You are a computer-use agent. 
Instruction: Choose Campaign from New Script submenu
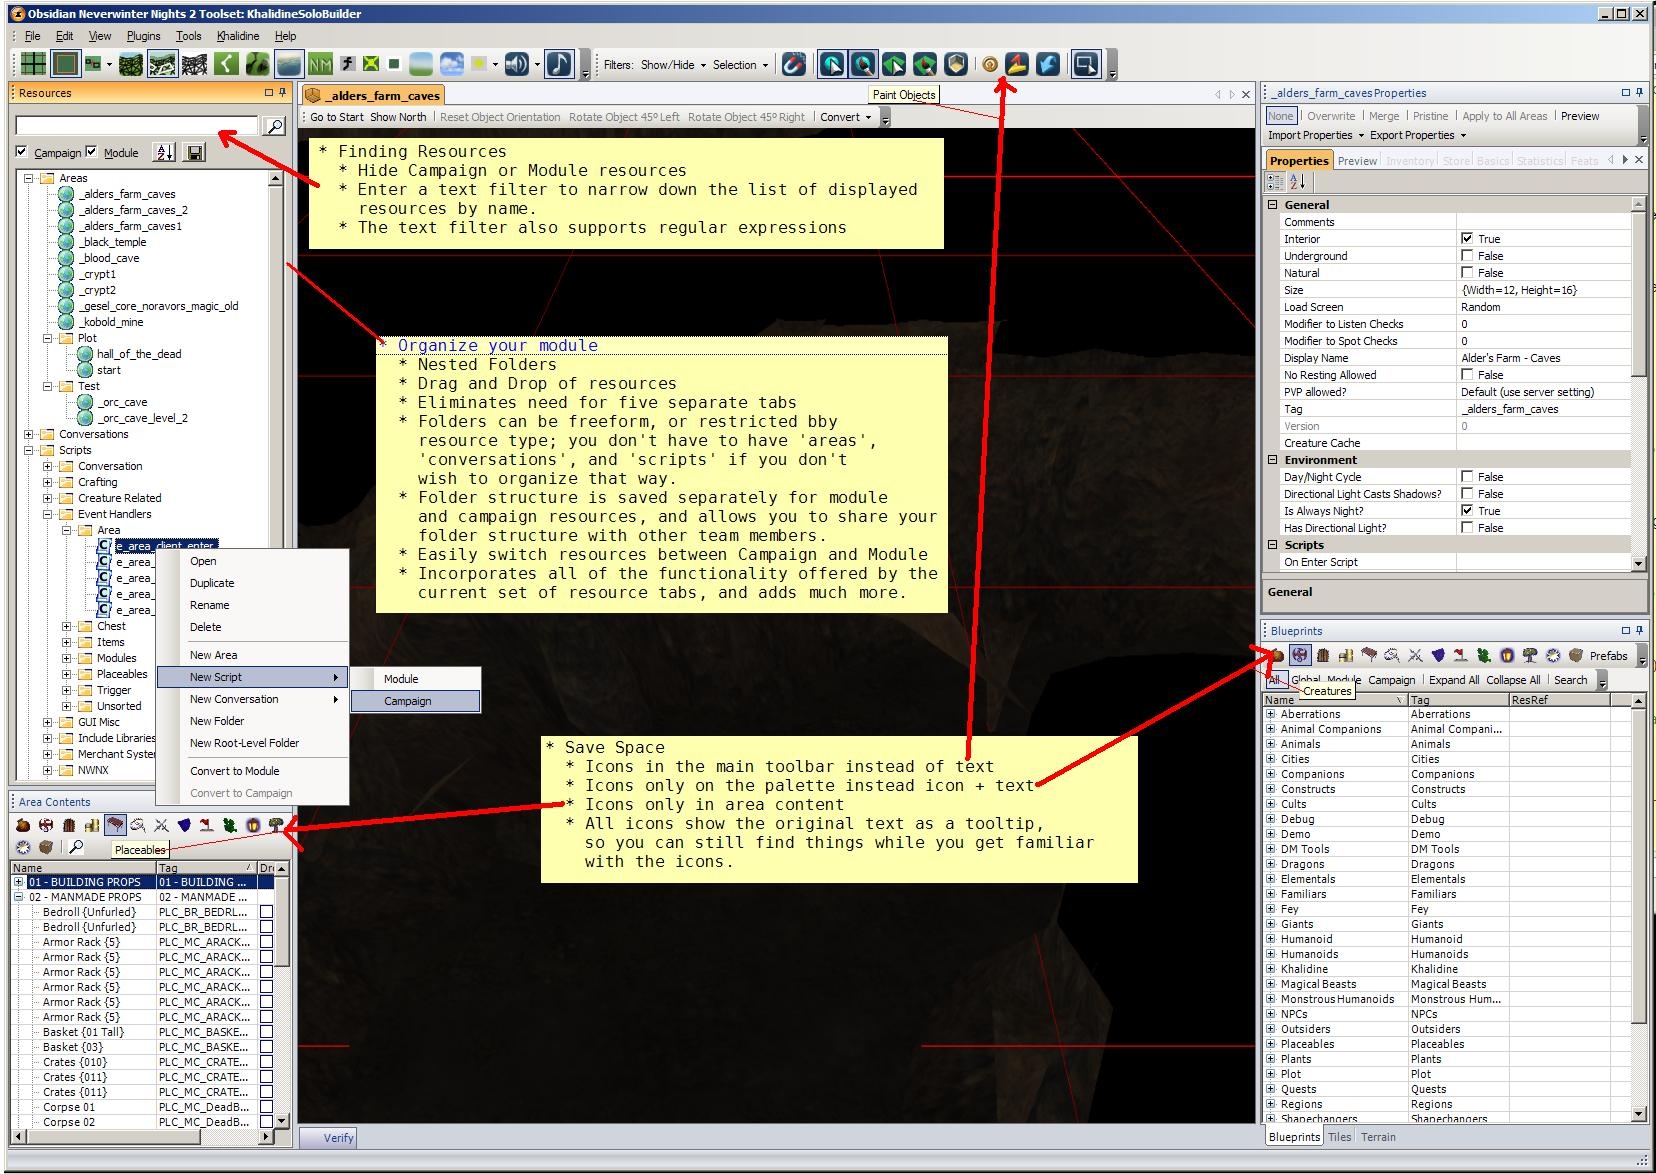pos(408,701)
